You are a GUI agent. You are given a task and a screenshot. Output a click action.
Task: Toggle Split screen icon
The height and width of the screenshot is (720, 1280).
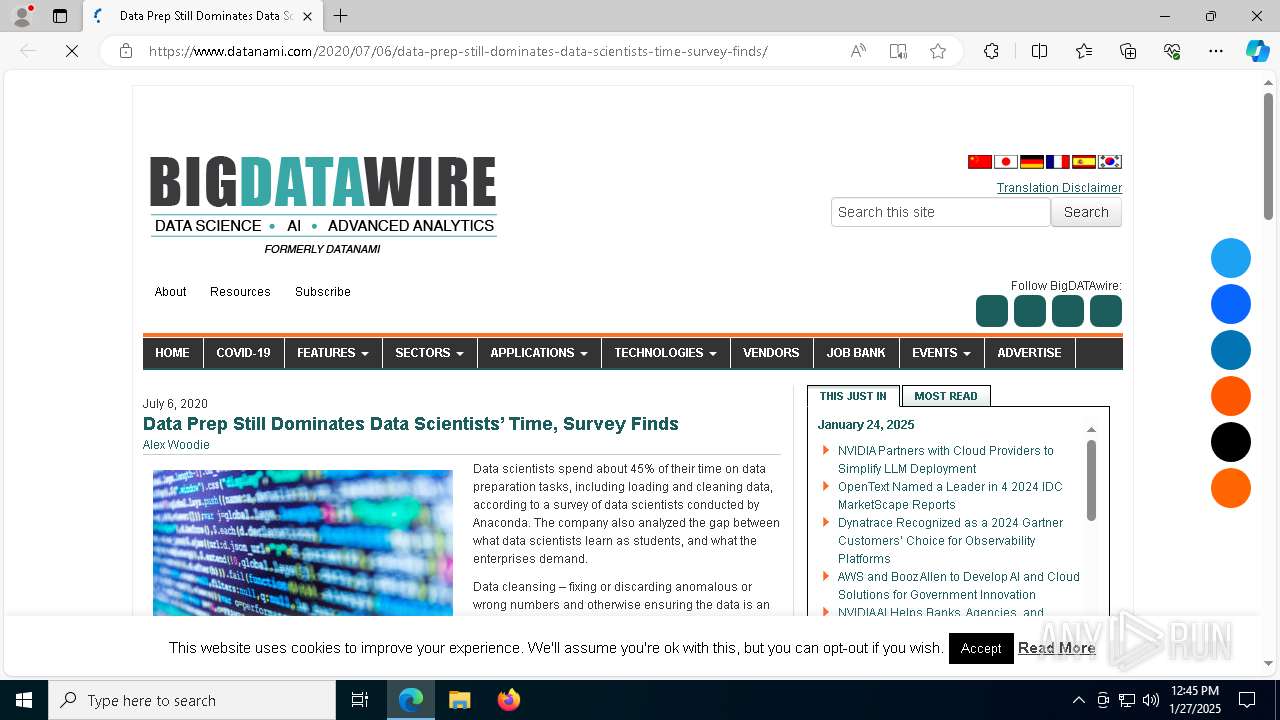click(1039, 51)
